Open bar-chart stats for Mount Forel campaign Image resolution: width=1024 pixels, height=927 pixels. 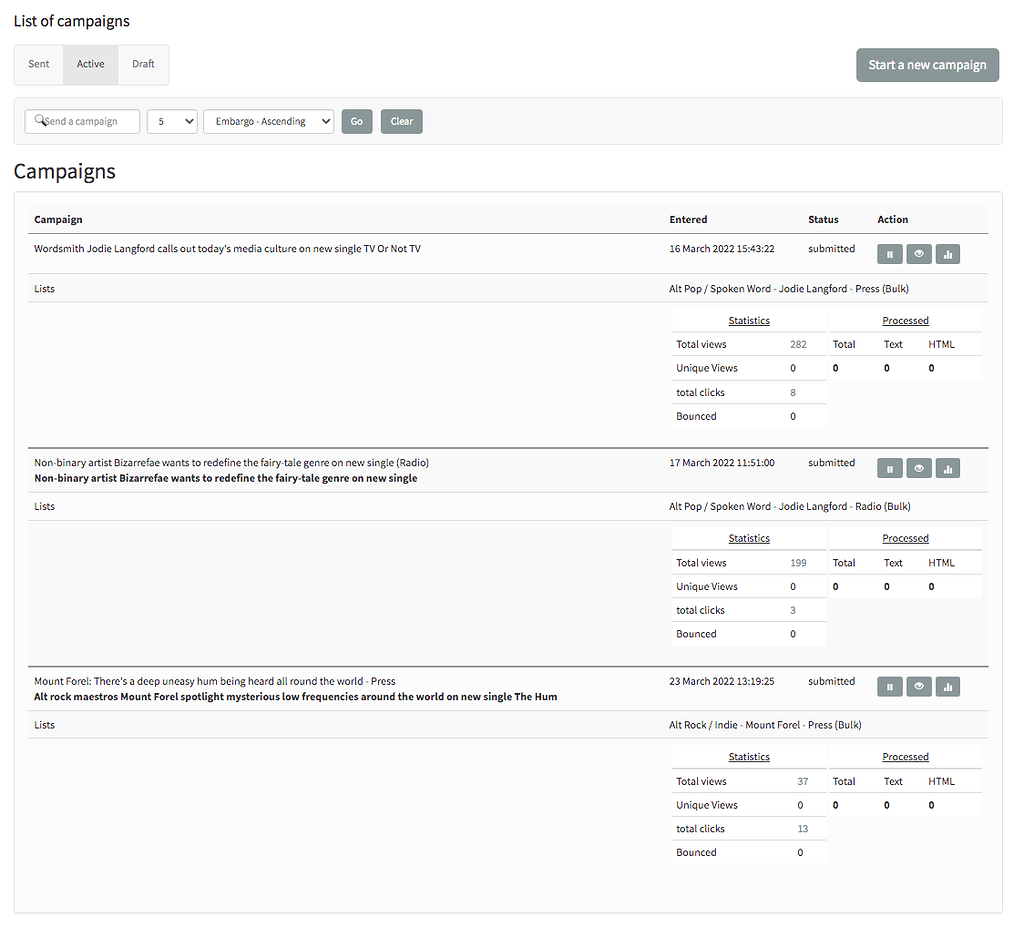click(x=947, y=686)
